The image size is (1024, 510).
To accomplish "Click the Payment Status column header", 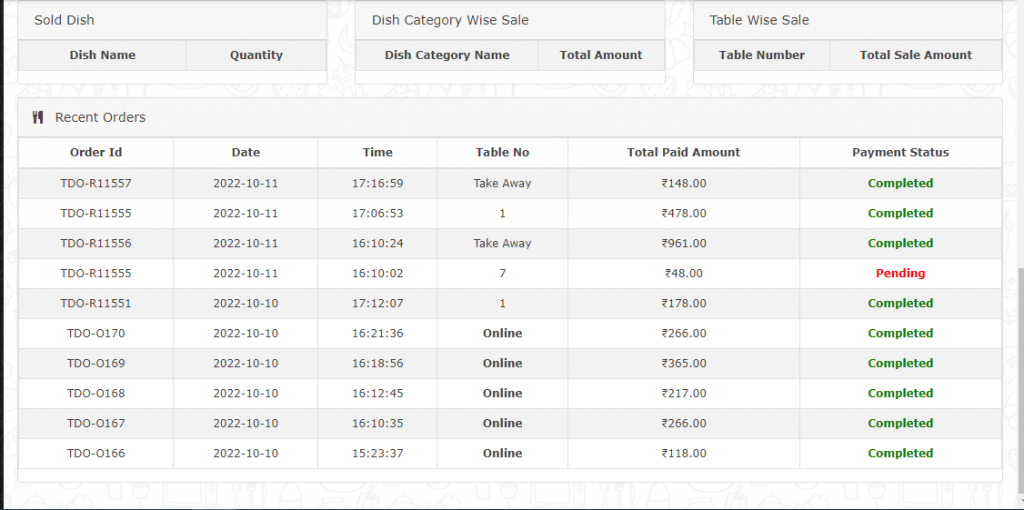I will click(x=900, y=152).
